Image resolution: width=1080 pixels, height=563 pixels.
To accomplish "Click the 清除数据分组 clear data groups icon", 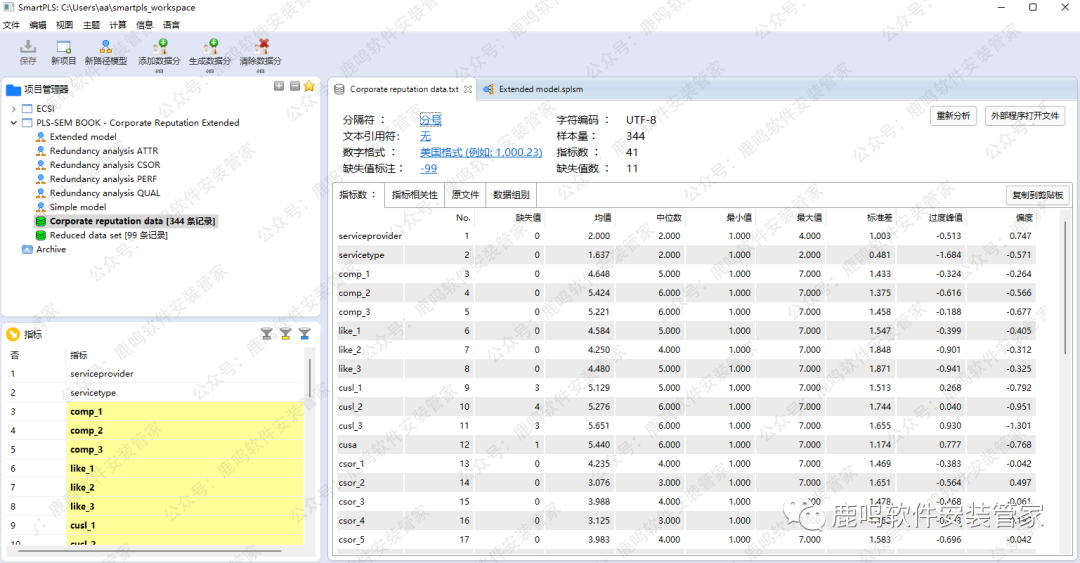I will tap(263, 47).
